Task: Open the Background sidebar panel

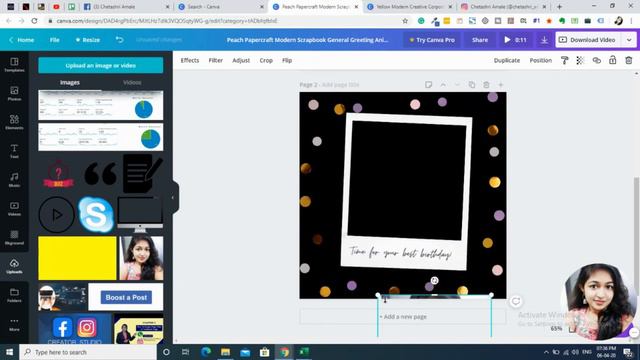Action: point(14,238)
